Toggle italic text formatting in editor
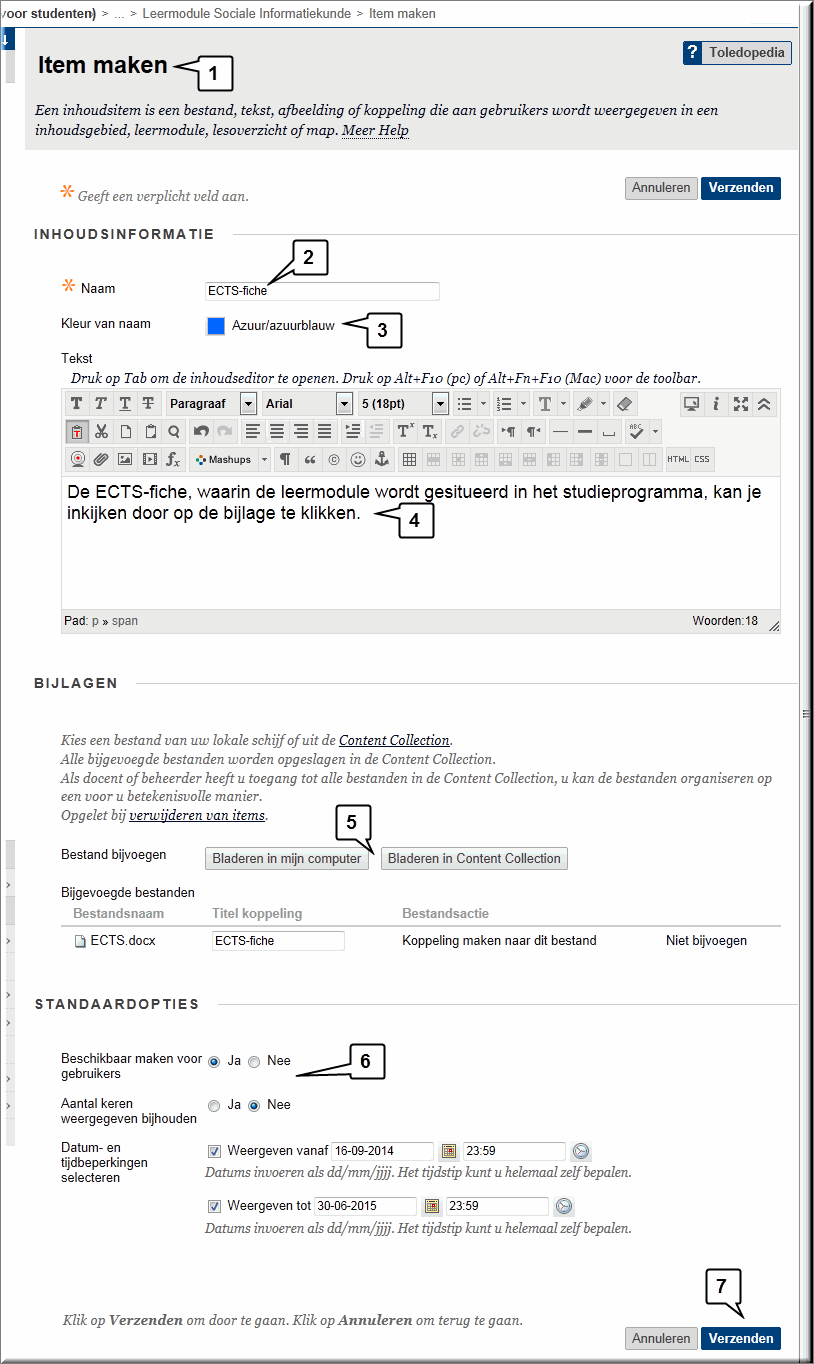 [101, 404]
